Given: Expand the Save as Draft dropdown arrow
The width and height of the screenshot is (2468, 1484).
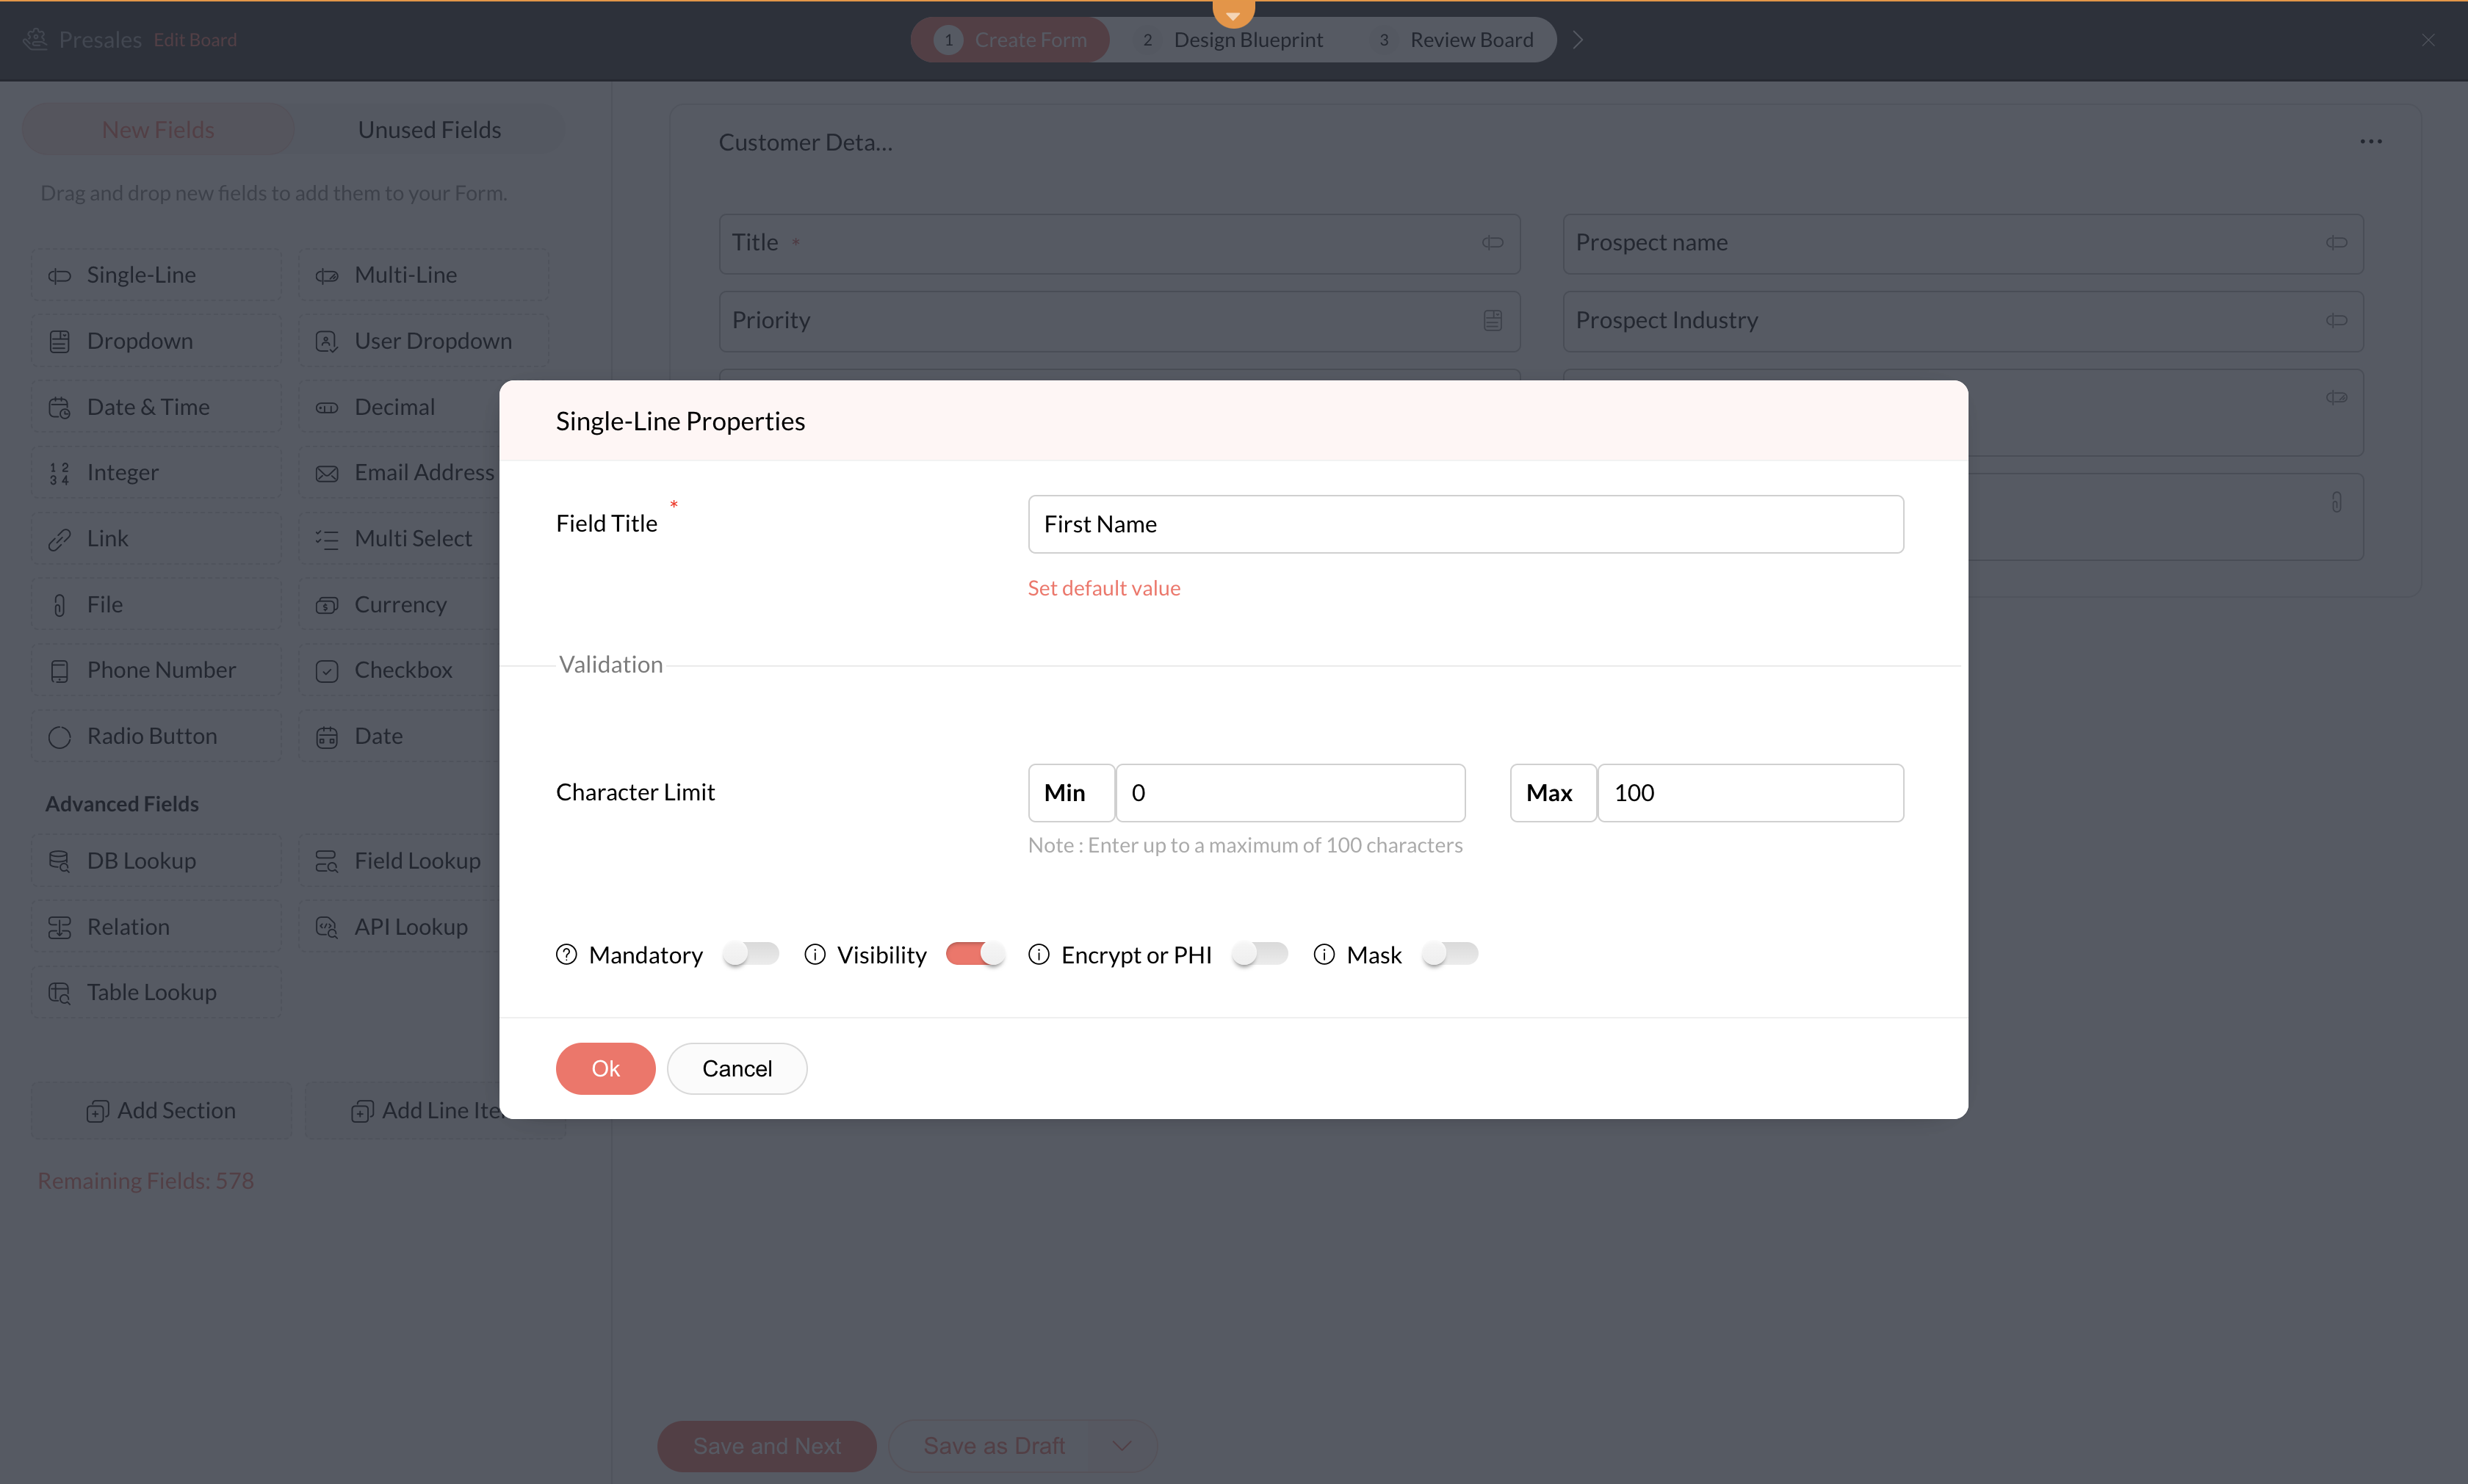Looking at the screenshot, I should tap(1122, 1446).
